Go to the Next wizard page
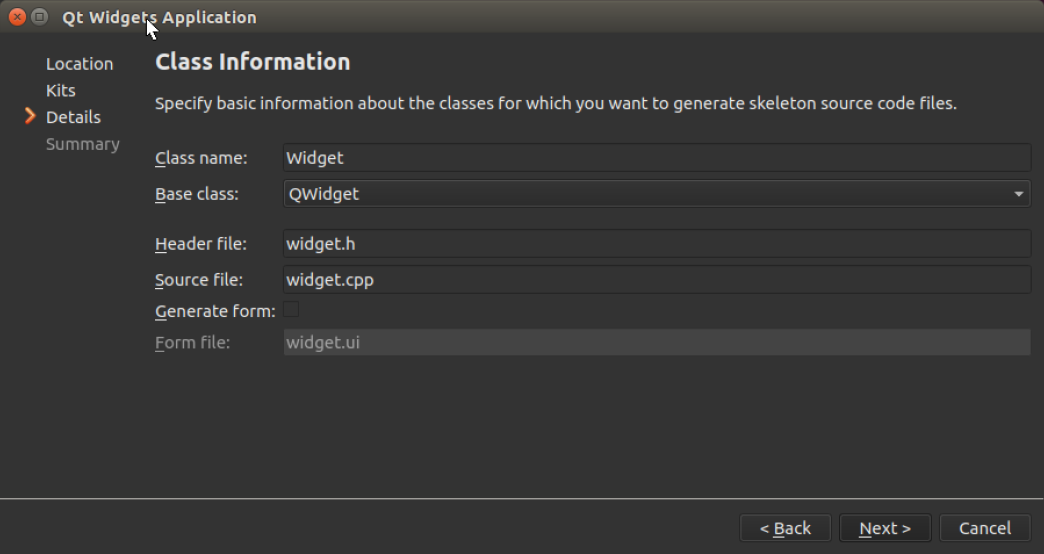This screenshot has height=554, width=1044. tap(885, 528)
